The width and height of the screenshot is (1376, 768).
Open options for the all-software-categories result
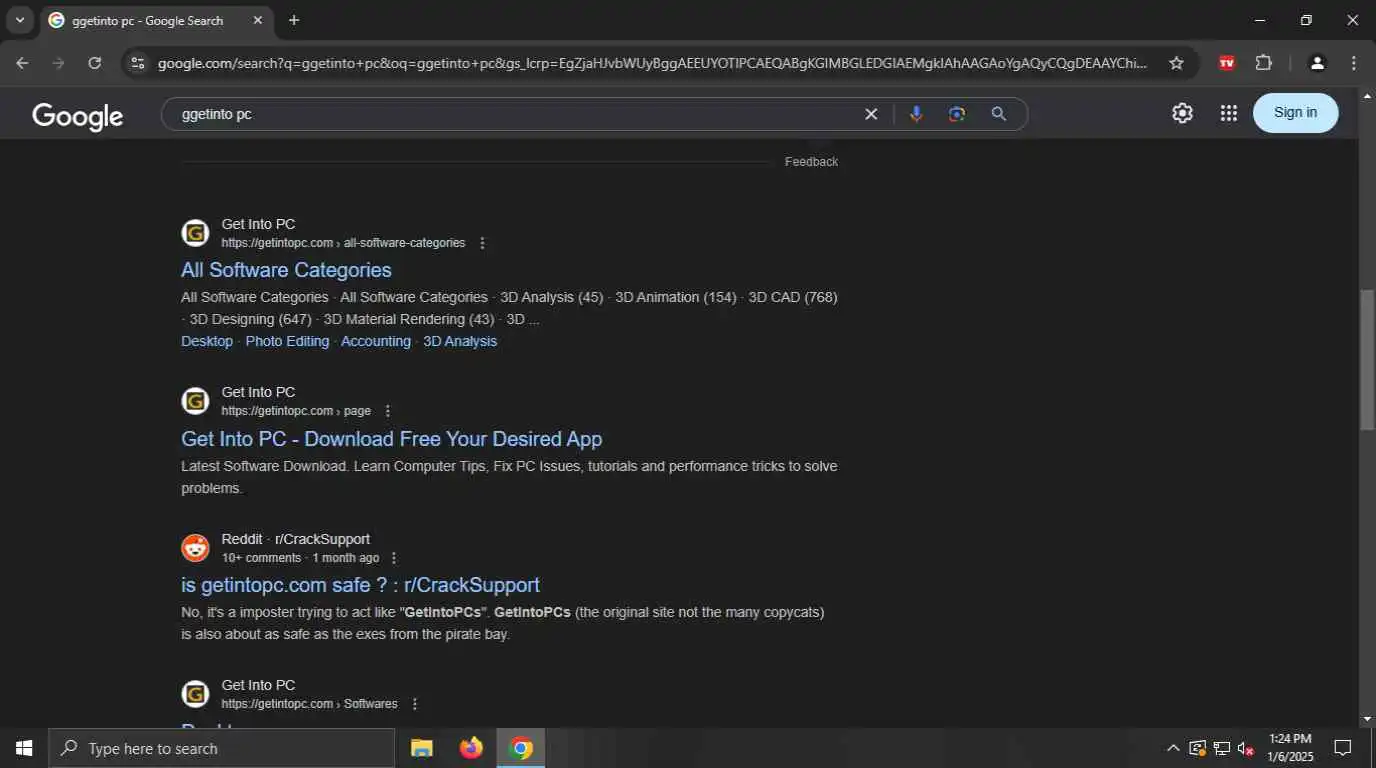point(483,243)
